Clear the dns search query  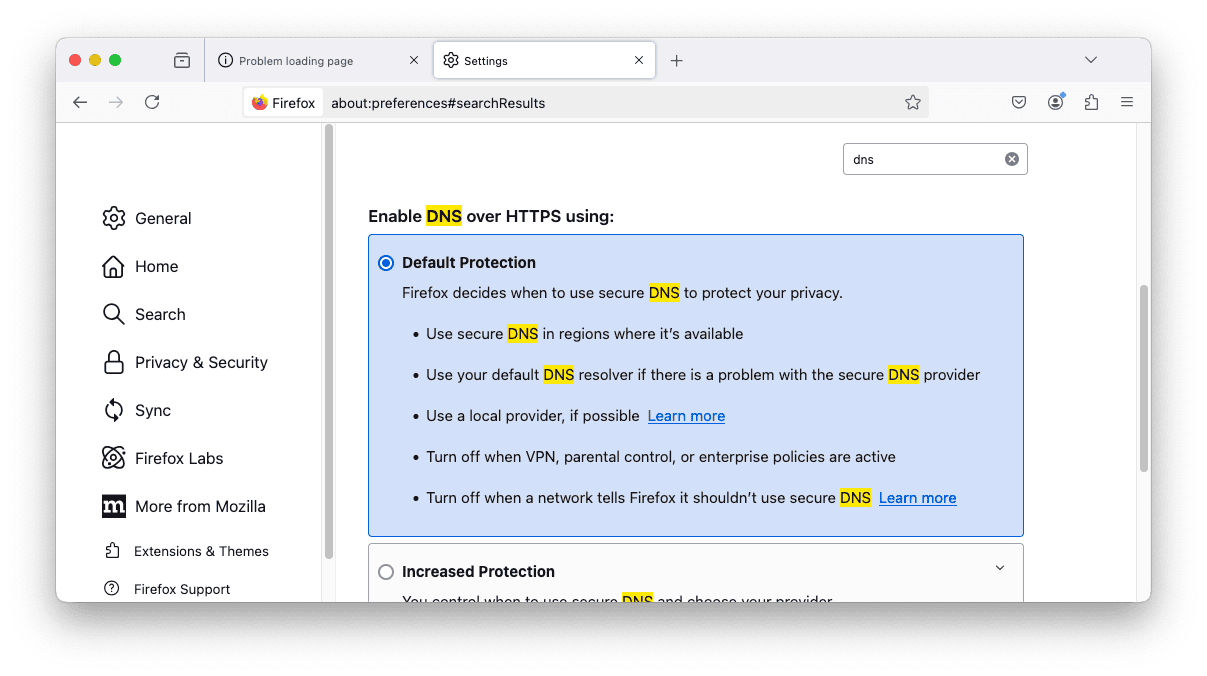point(1011,158)
